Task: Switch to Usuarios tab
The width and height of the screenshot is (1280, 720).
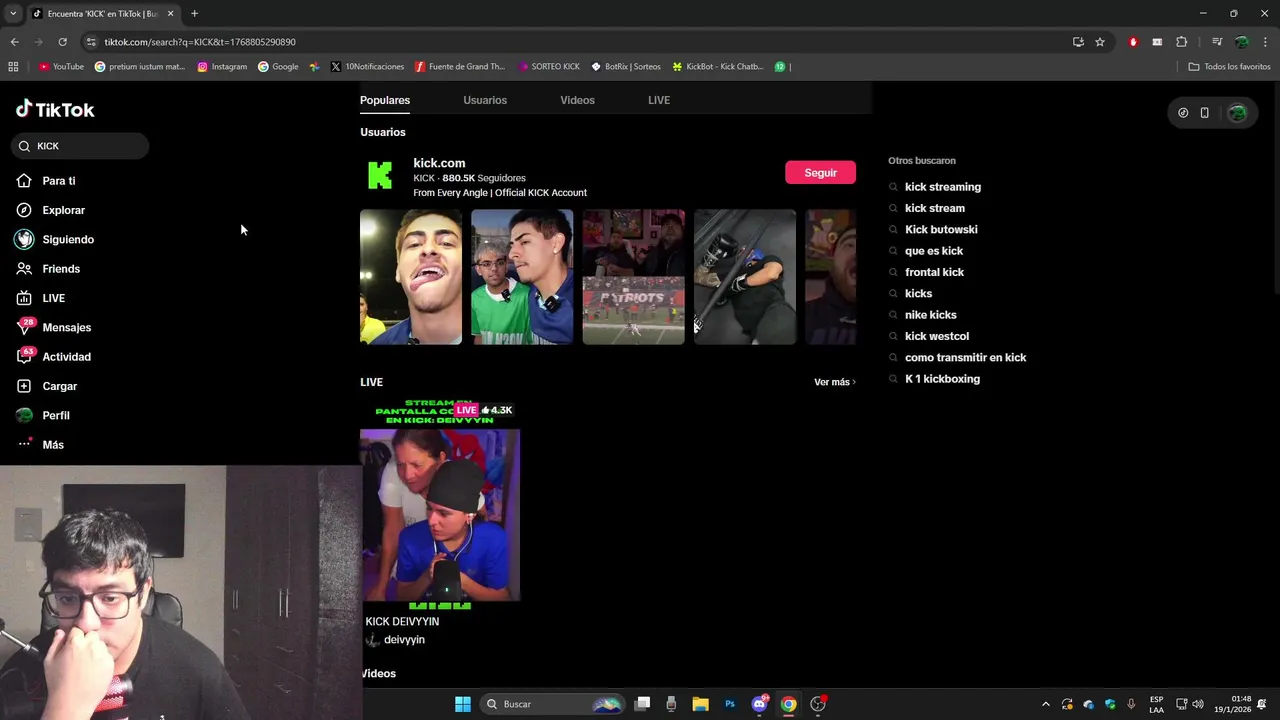Action: (x=485, y=100)
